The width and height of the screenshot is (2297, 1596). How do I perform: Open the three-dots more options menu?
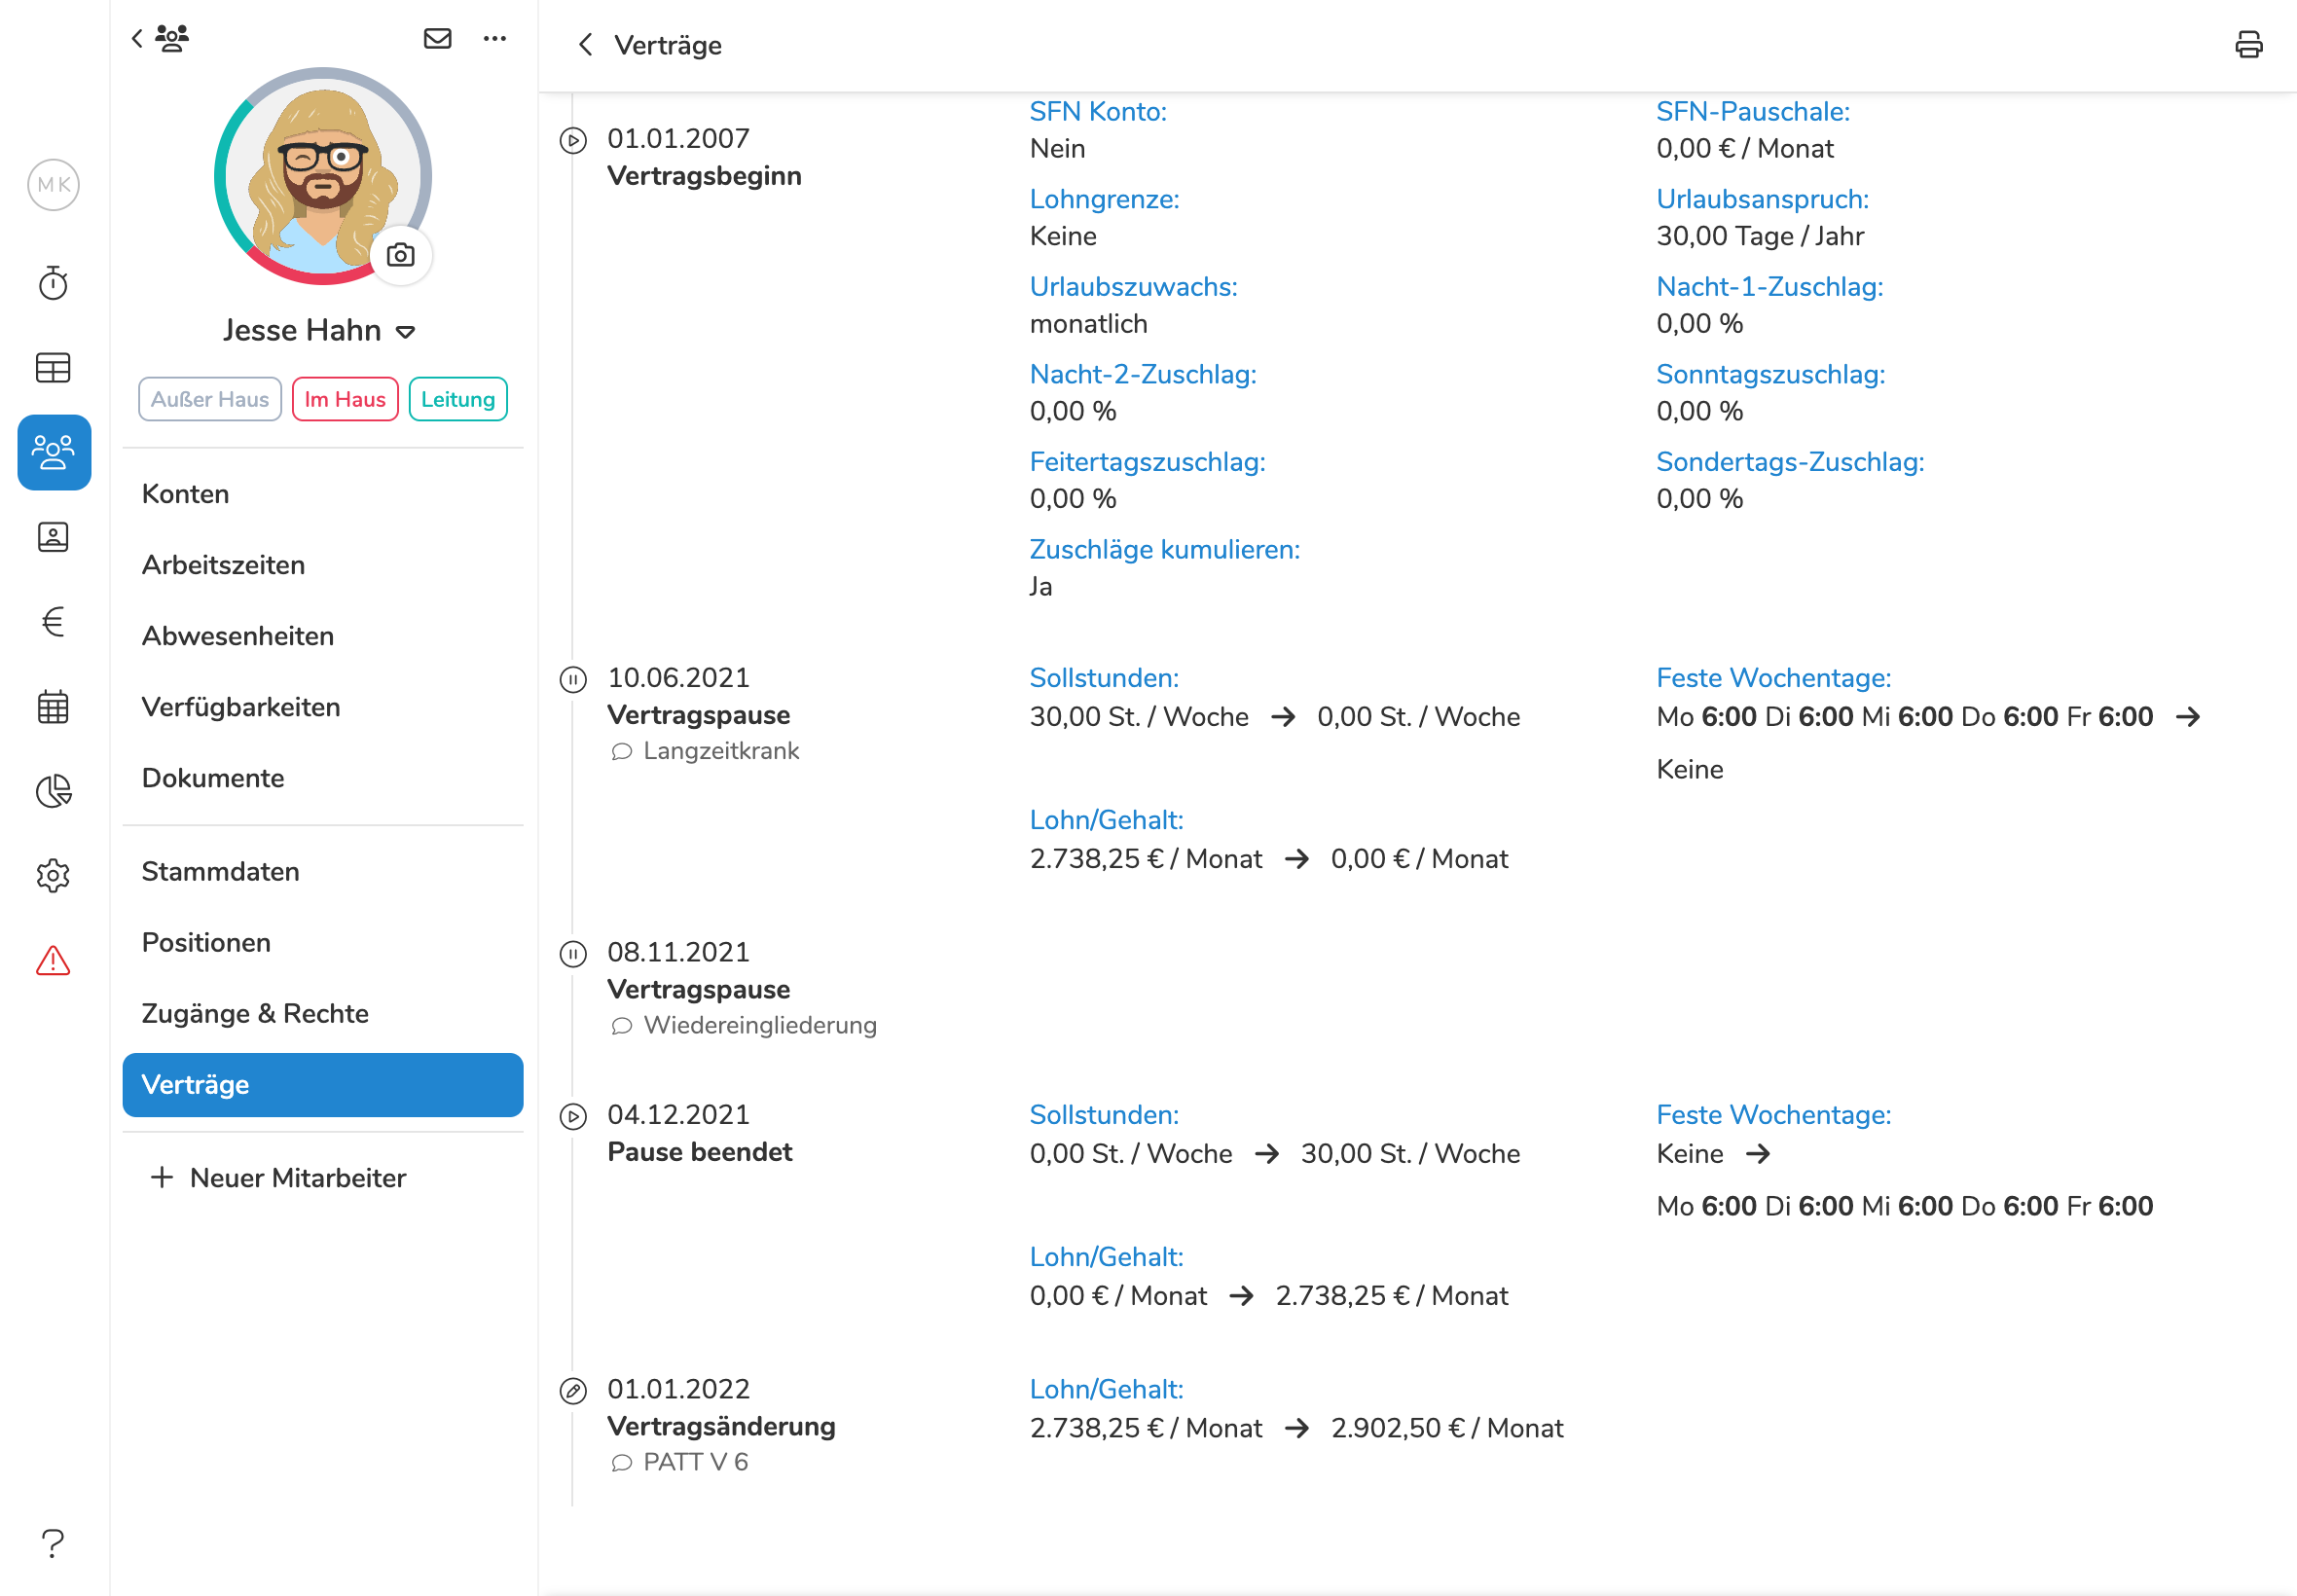pyautogui.click(x=494, y=39)
